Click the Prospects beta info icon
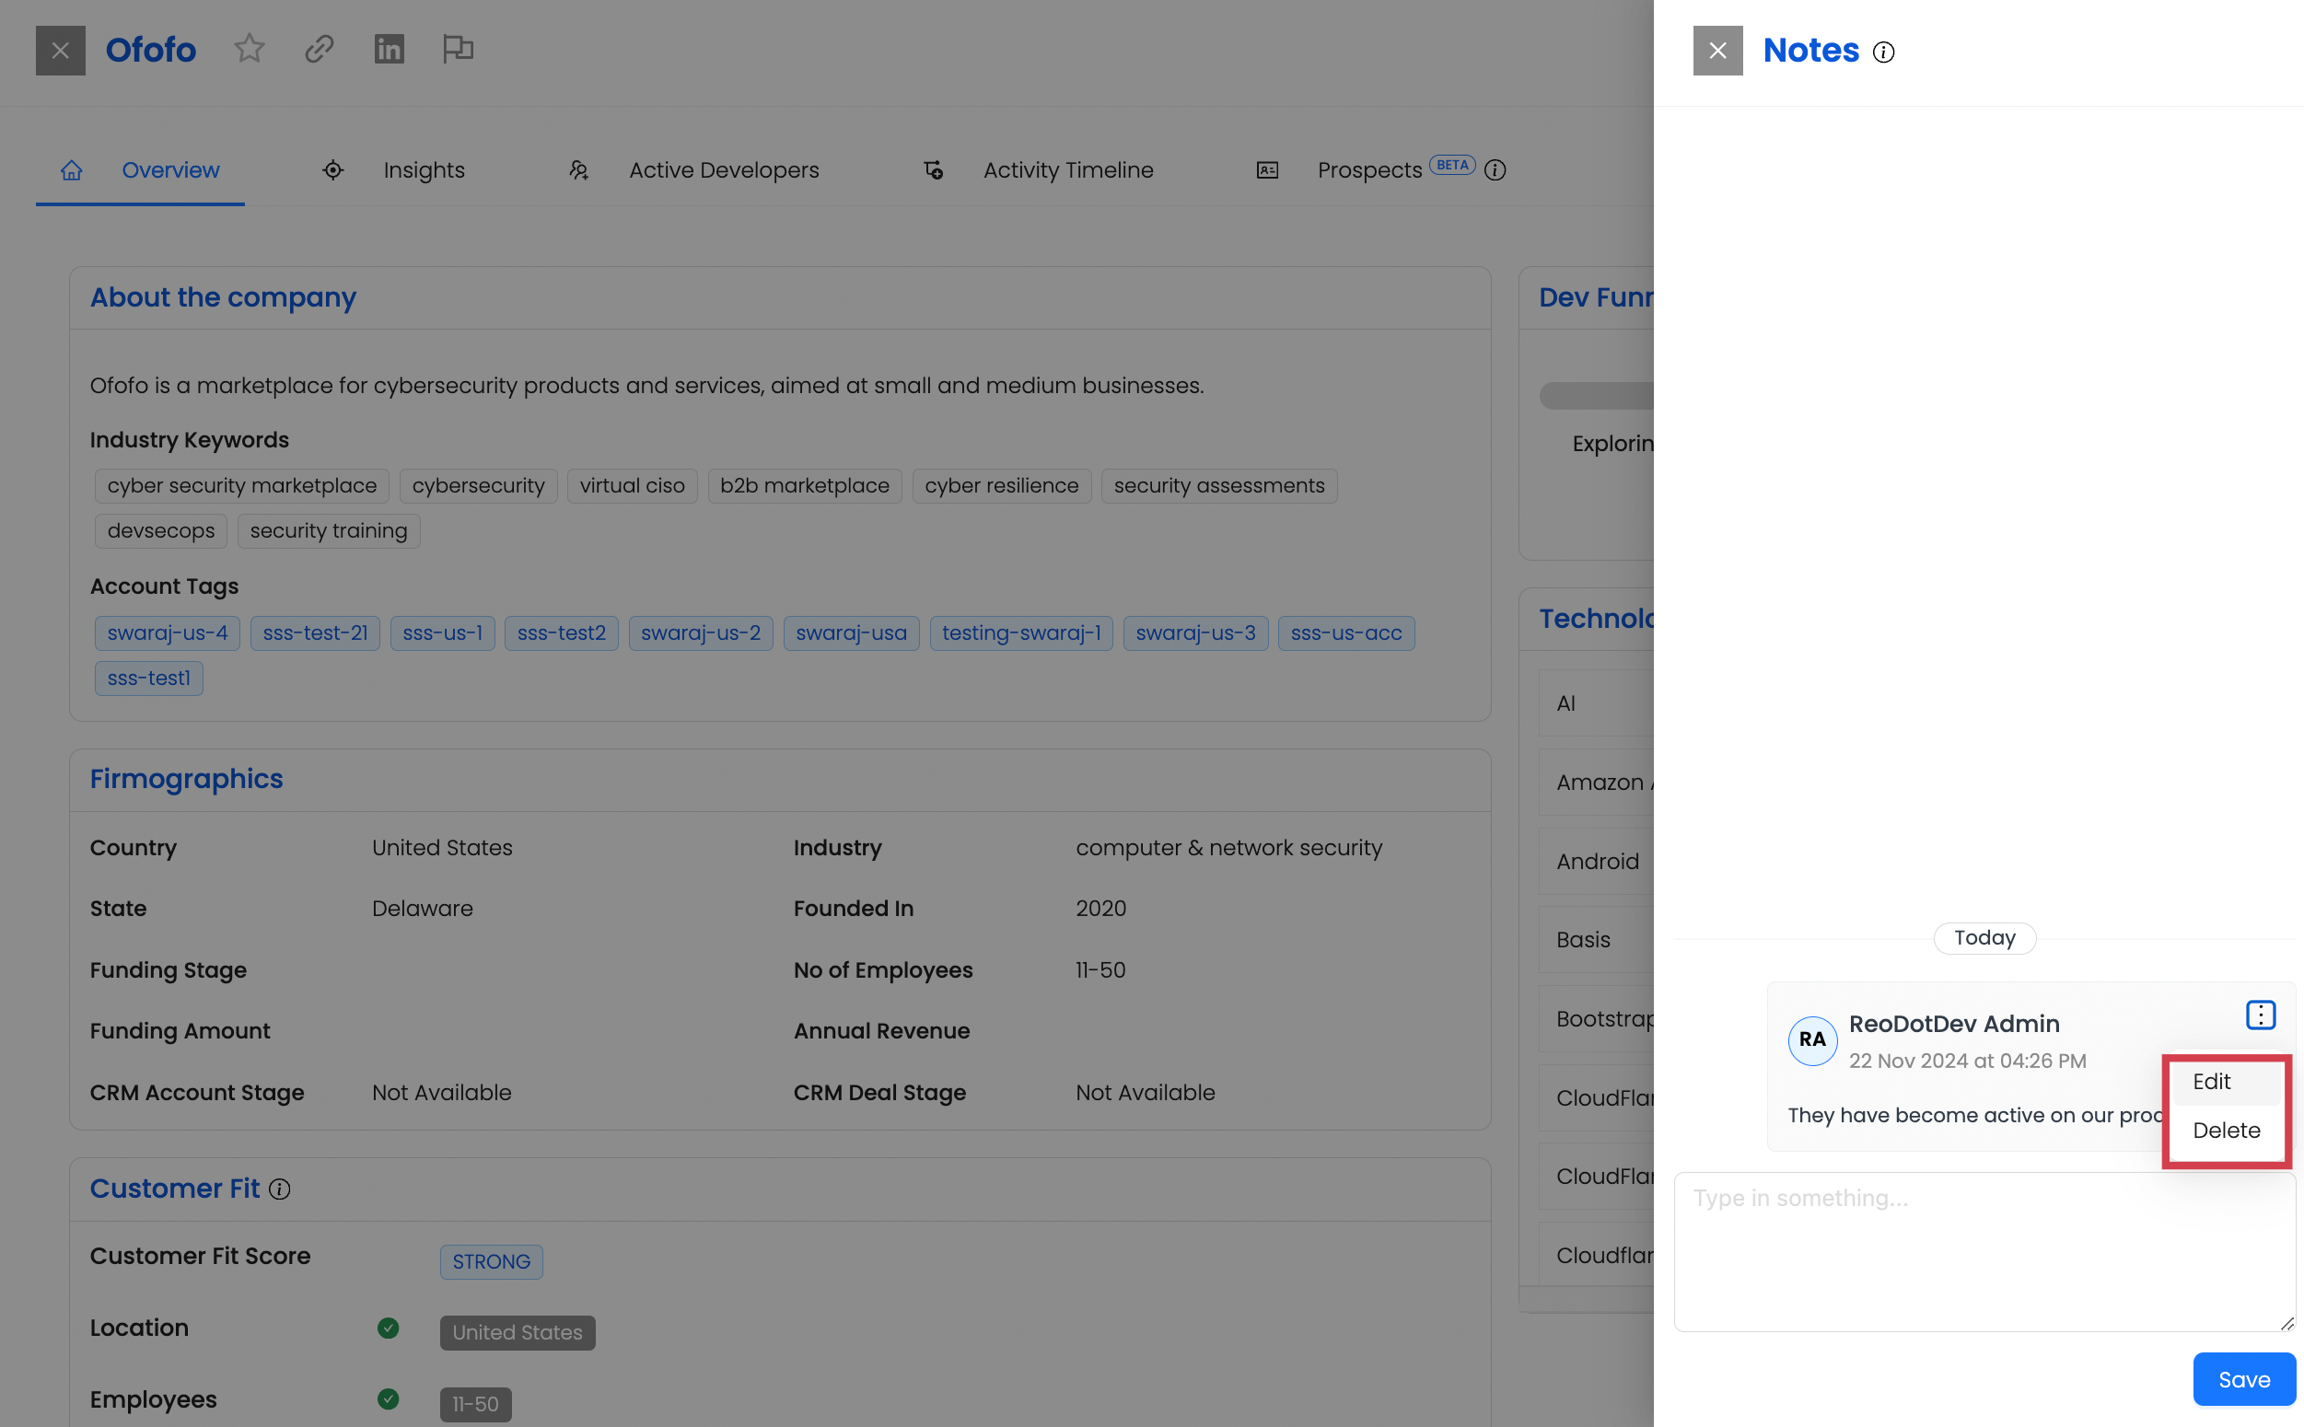 click(1495, 170)
